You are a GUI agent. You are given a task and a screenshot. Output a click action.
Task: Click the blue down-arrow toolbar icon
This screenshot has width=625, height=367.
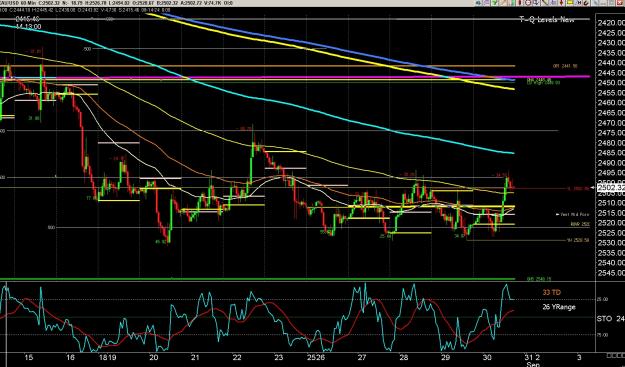(x=536, y=3)
